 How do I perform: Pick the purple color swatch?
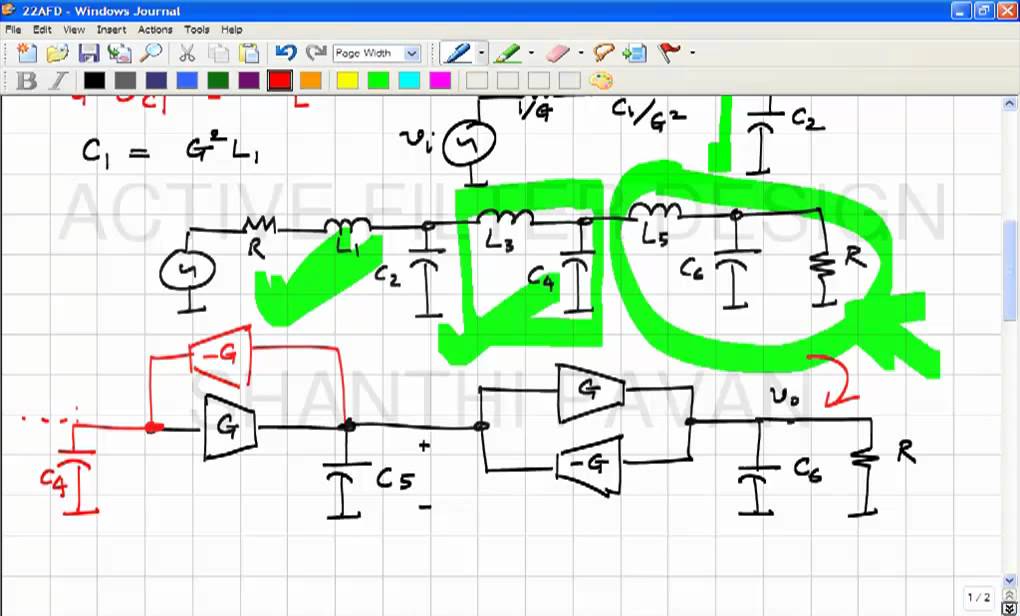point(249,81)
